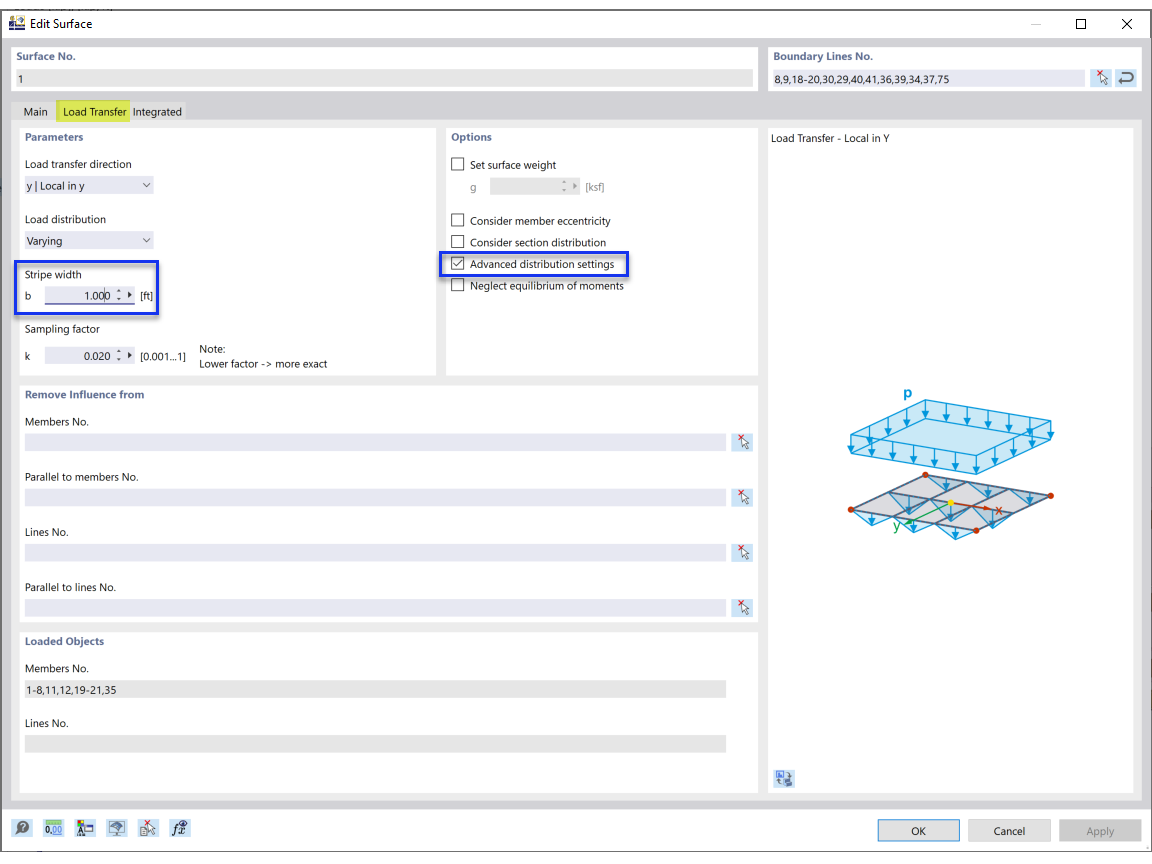Viewport: 1152px width, 864px height.
Task: Adjust sampling factor k with spinner arrows
Action: pos(119,356)
